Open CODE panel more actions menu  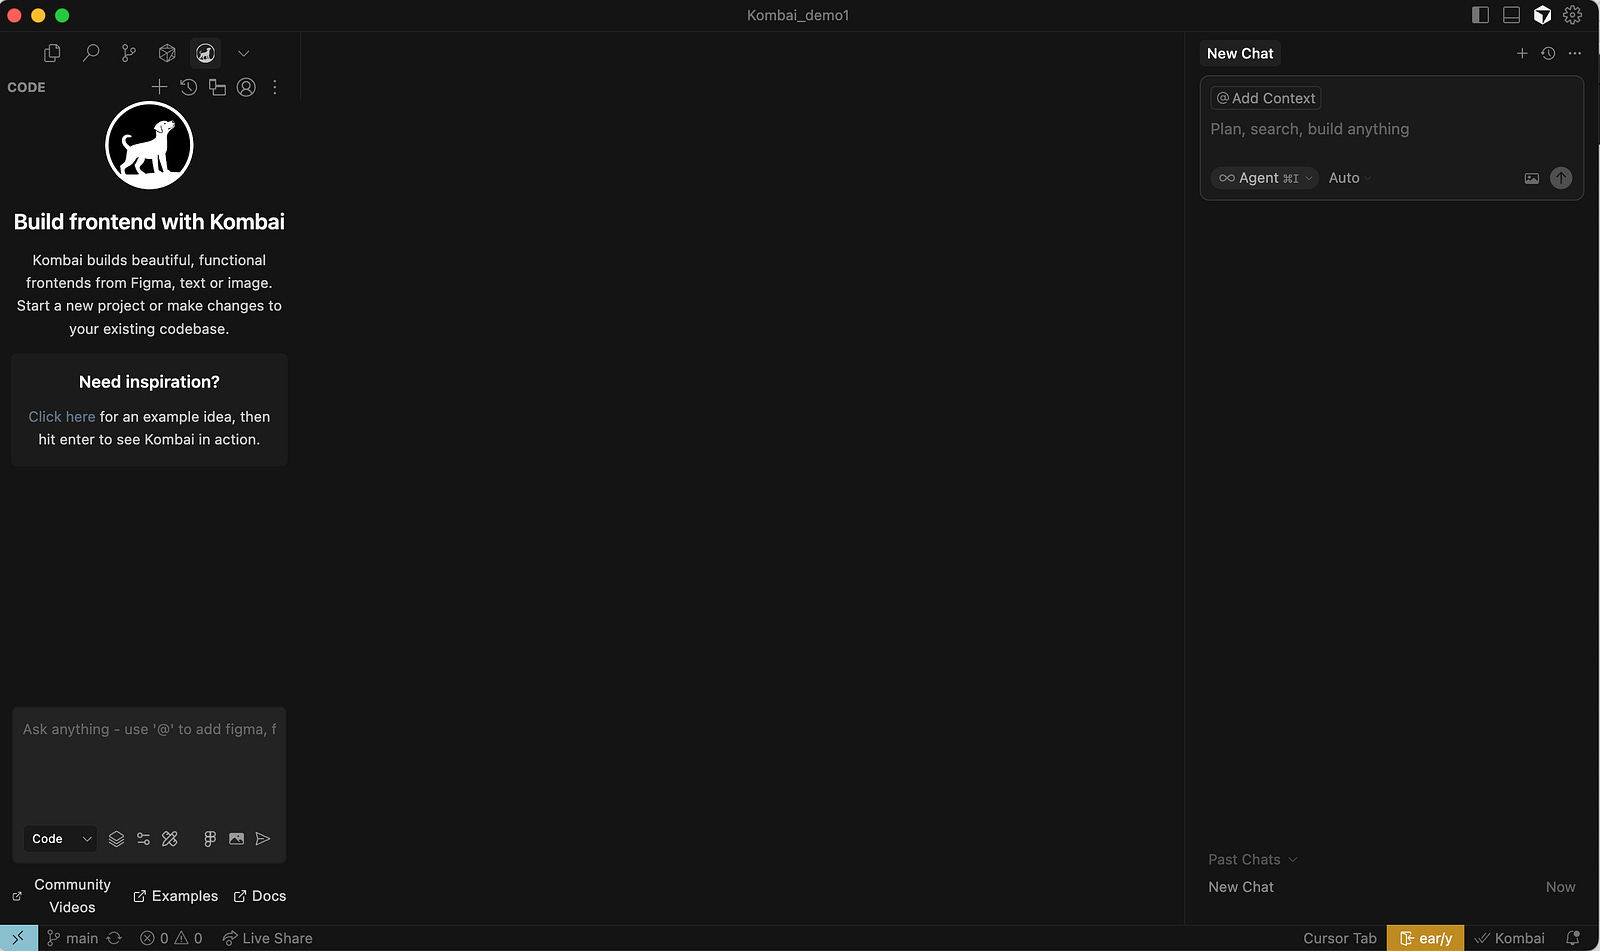tap(275, 87)
